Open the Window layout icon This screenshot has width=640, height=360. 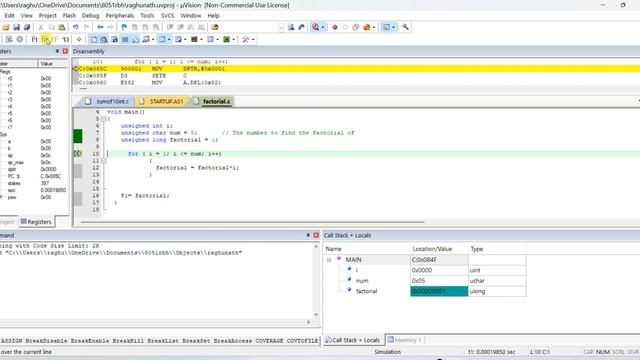[387, 27]
